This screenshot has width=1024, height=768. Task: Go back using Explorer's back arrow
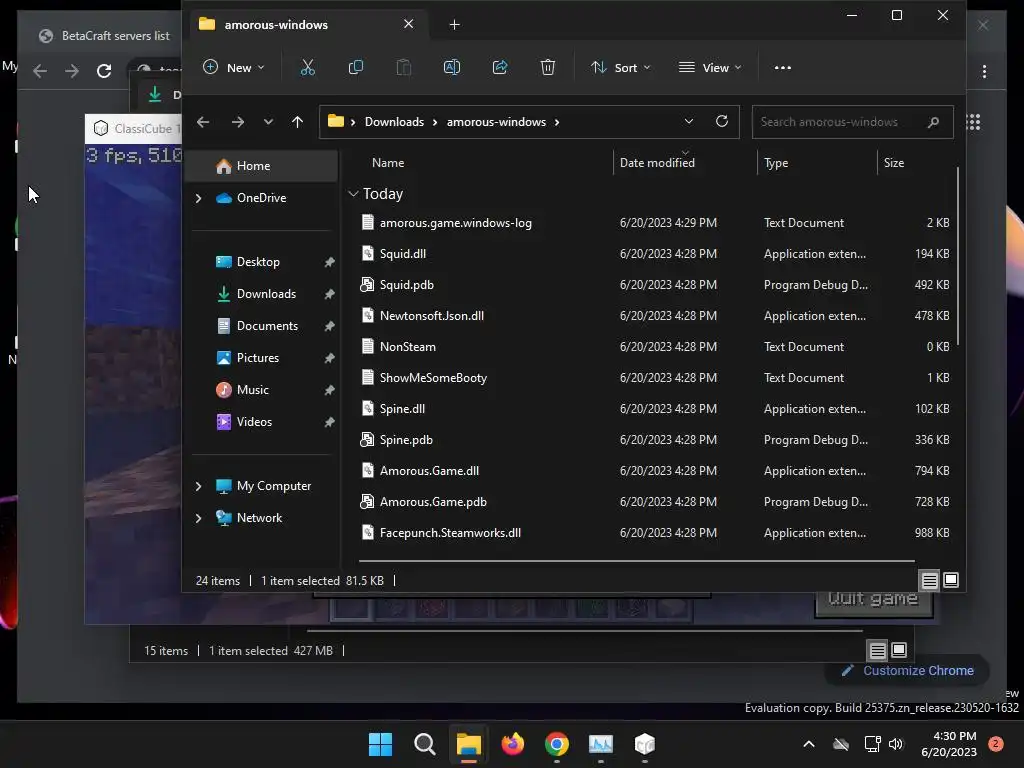[203, 122]
